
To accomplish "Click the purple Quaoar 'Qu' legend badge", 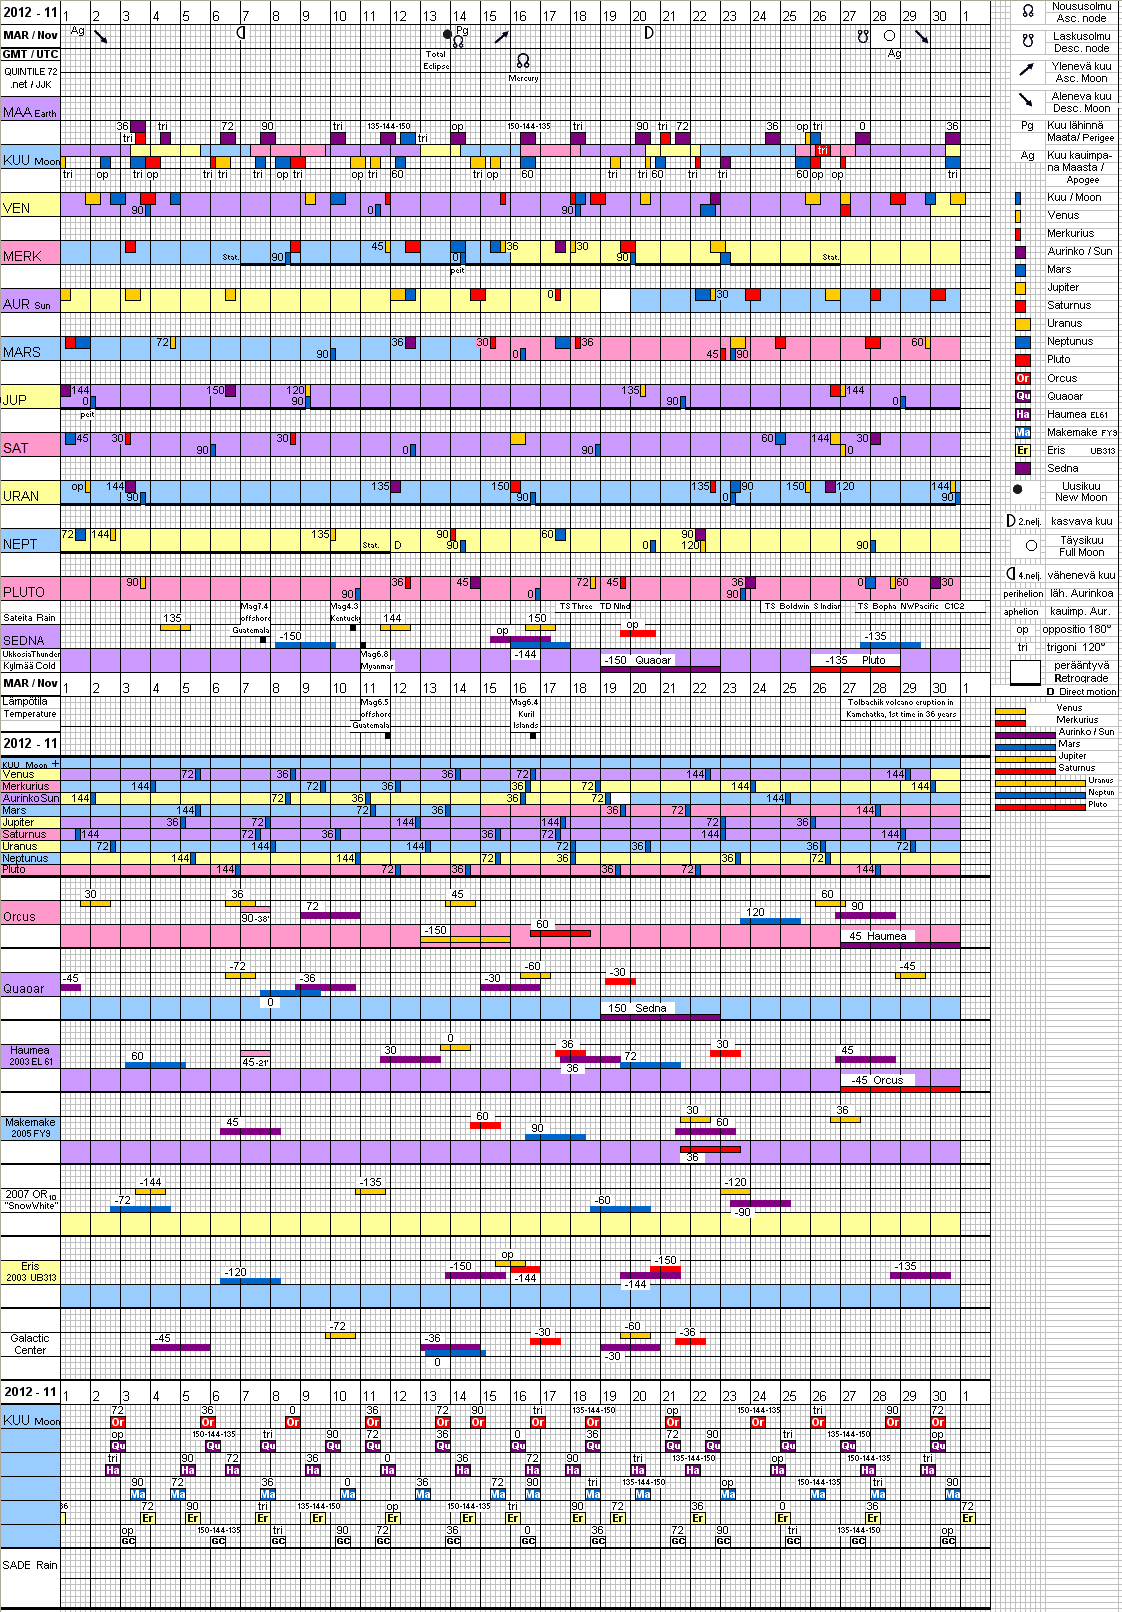I will coord(1023,396).
